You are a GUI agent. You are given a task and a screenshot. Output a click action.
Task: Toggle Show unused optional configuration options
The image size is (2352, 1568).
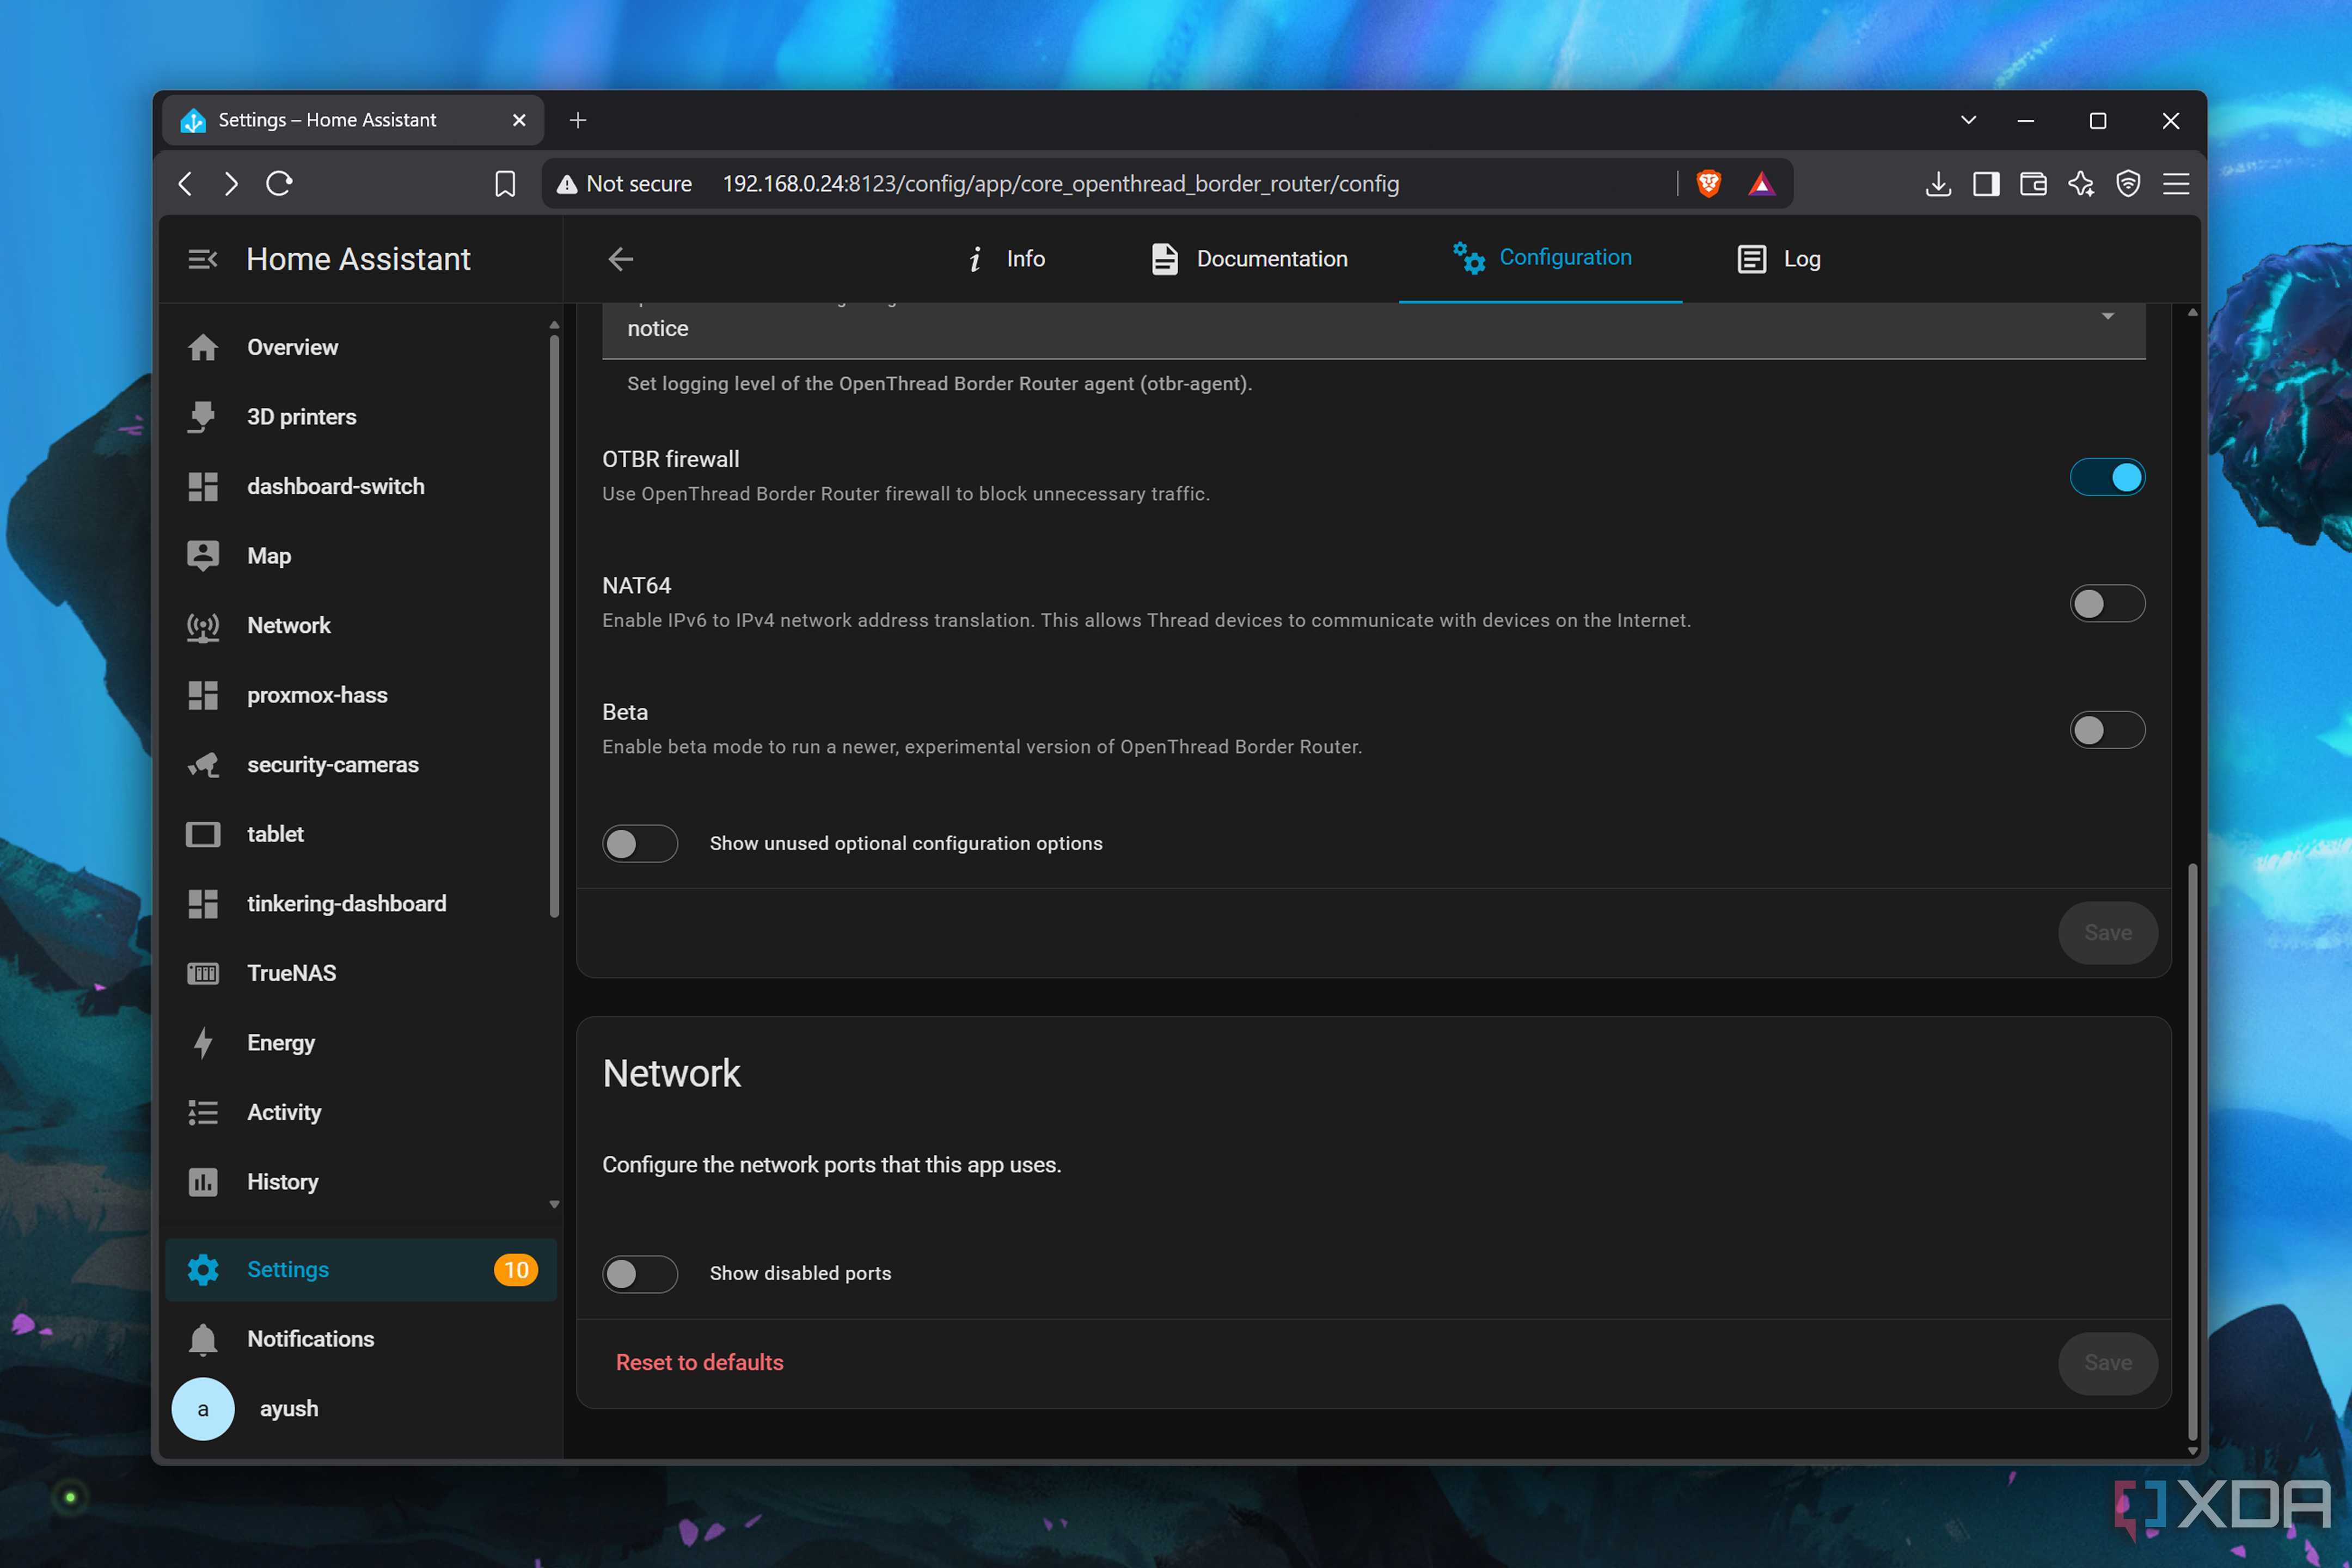click(640, 844)
